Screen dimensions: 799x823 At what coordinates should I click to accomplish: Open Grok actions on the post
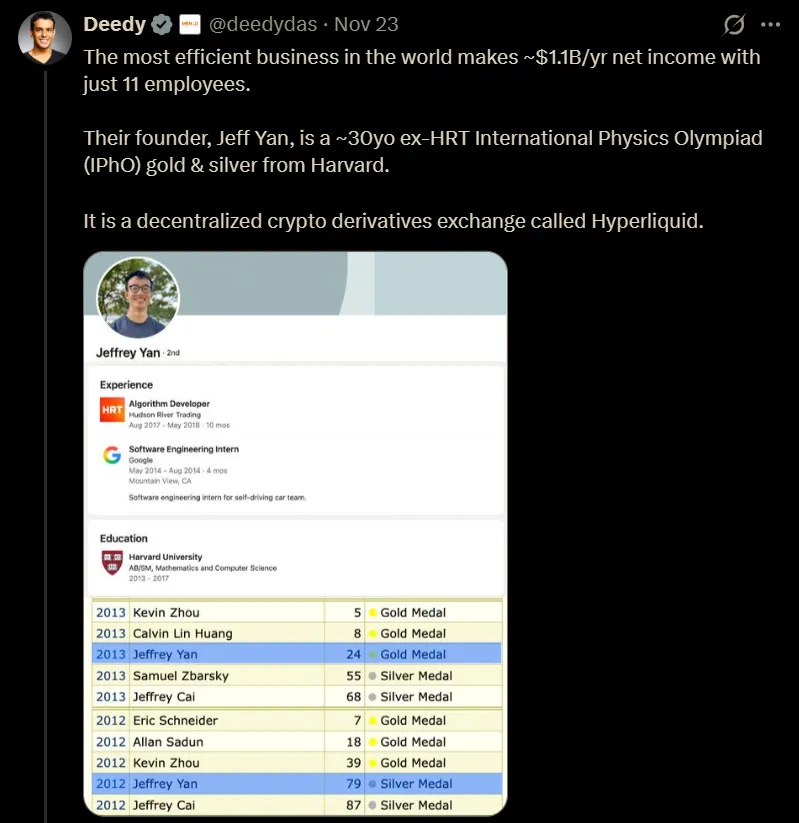[x=736, y=24]
